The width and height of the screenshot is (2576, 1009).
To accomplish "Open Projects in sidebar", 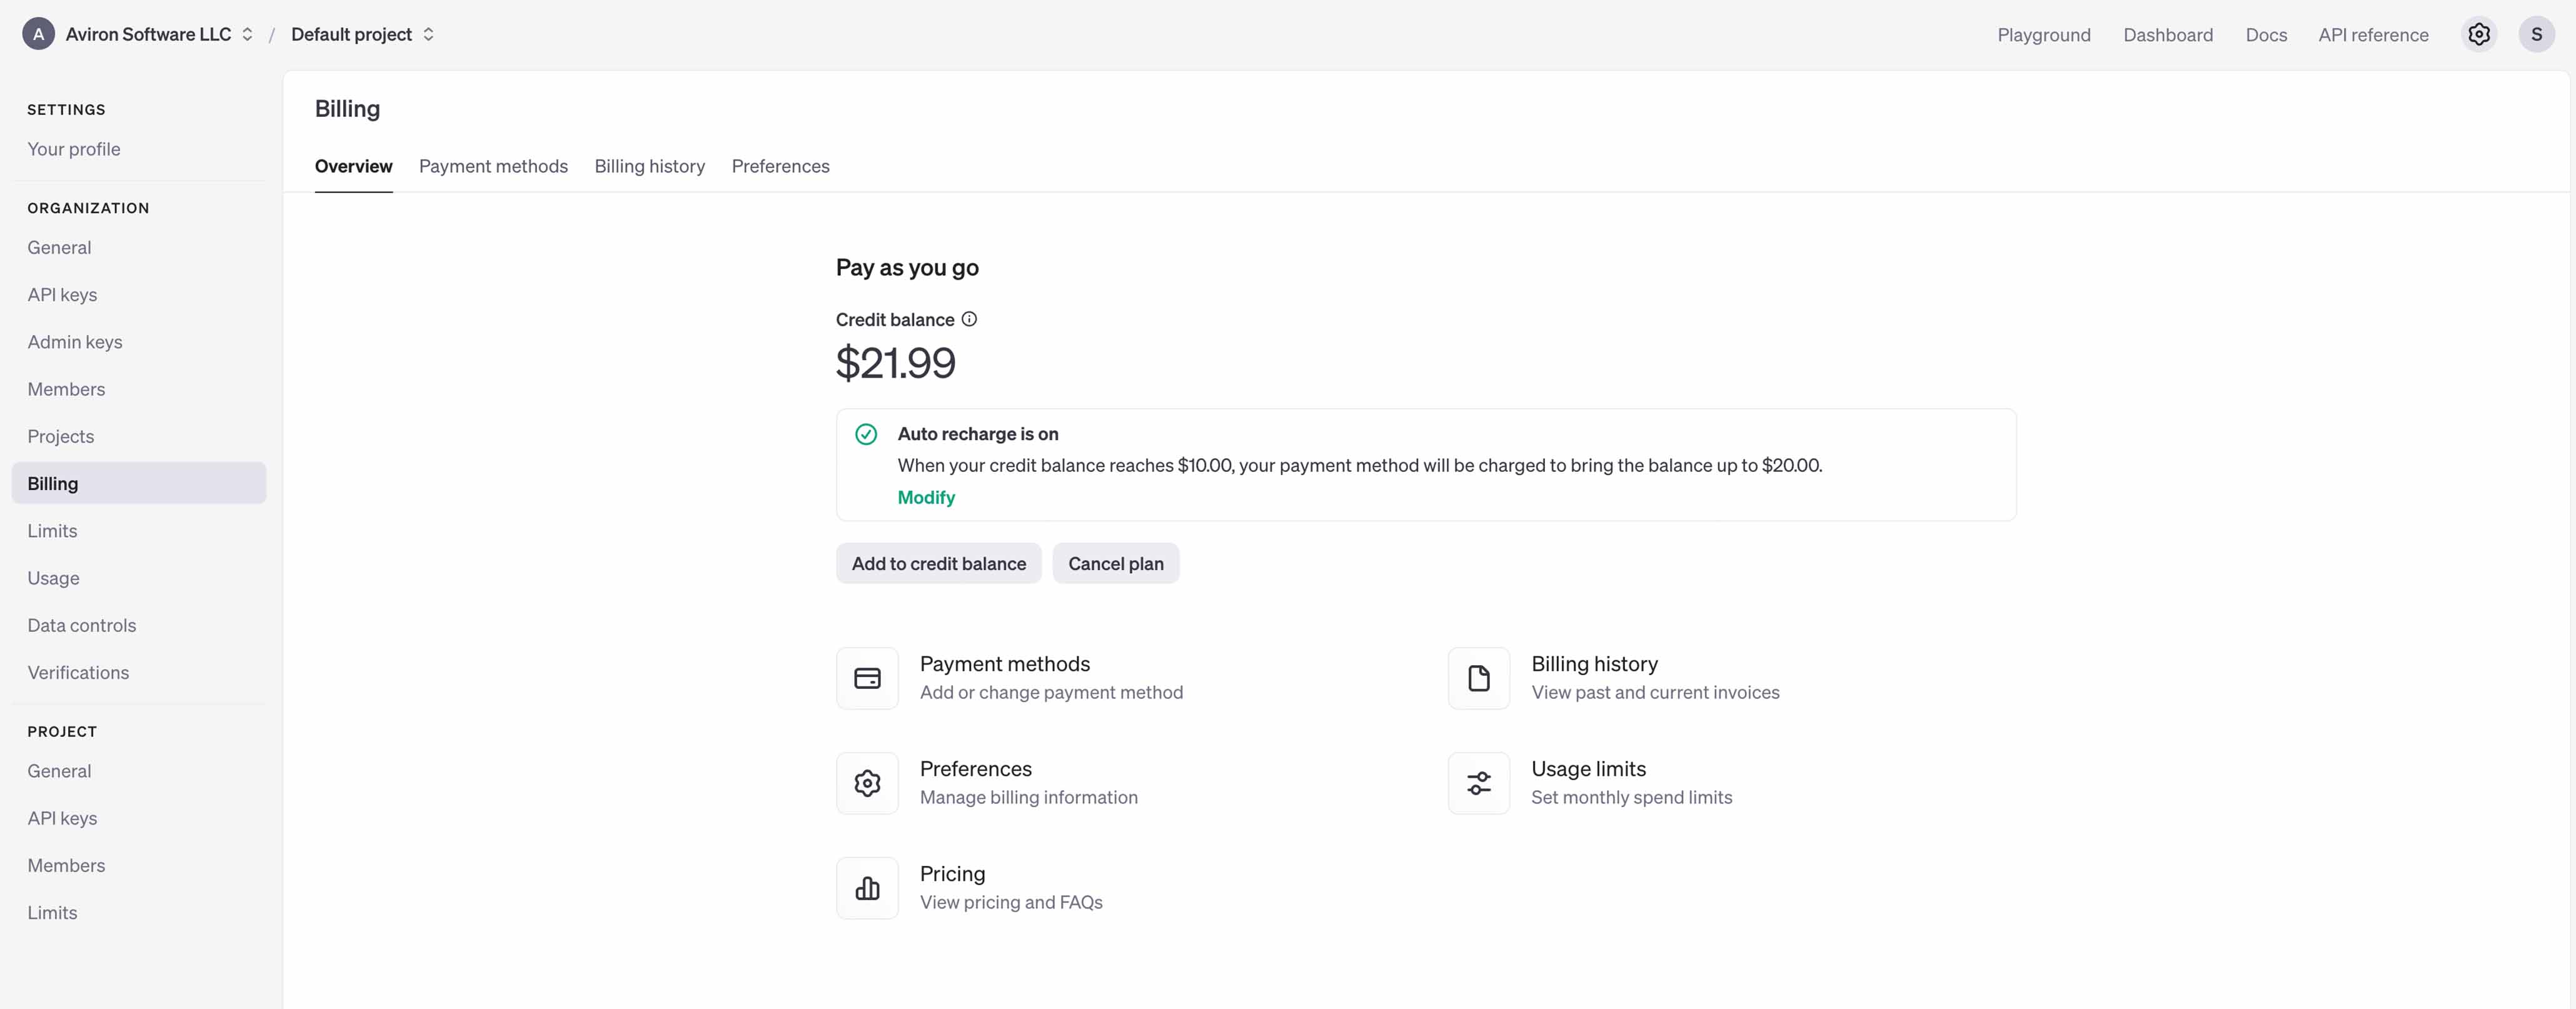I will coord(139,436).
